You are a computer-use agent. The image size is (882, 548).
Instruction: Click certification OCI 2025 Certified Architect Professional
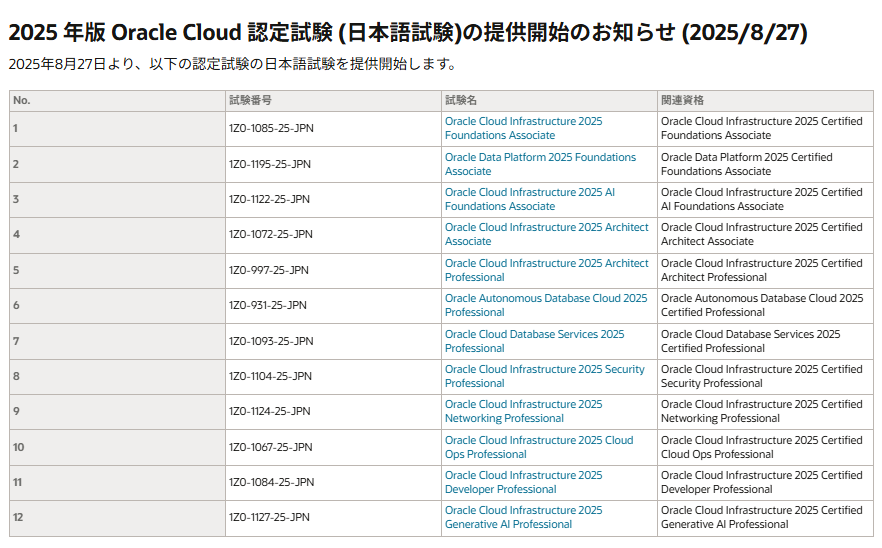pos(762,270)
